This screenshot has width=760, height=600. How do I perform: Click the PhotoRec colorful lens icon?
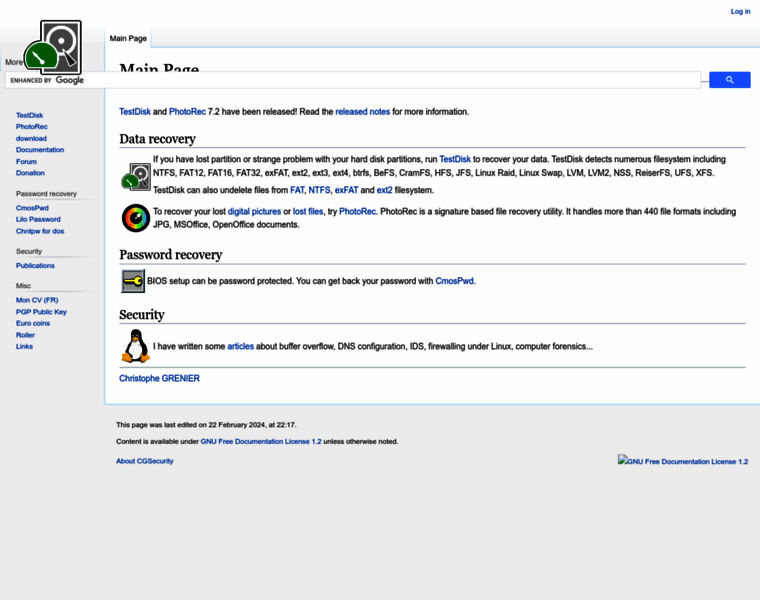pos(136,218)
